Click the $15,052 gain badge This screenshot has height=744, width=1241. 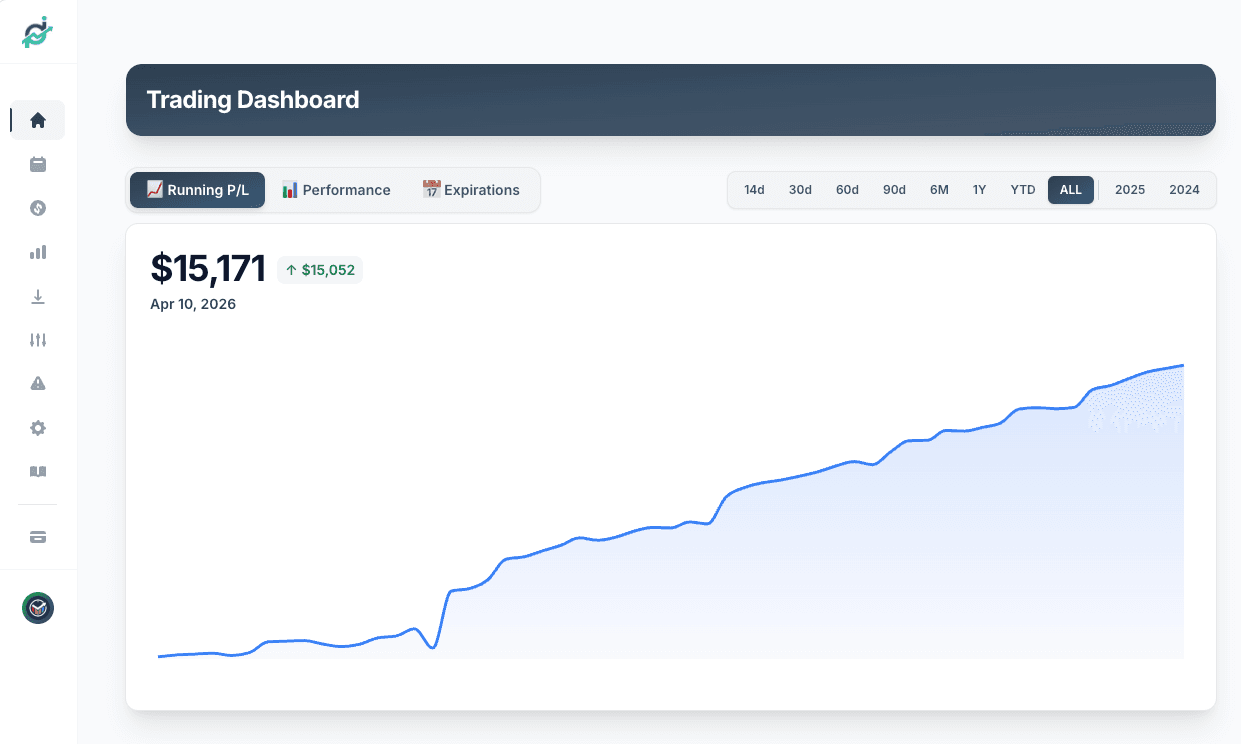[x=320, y=269]
